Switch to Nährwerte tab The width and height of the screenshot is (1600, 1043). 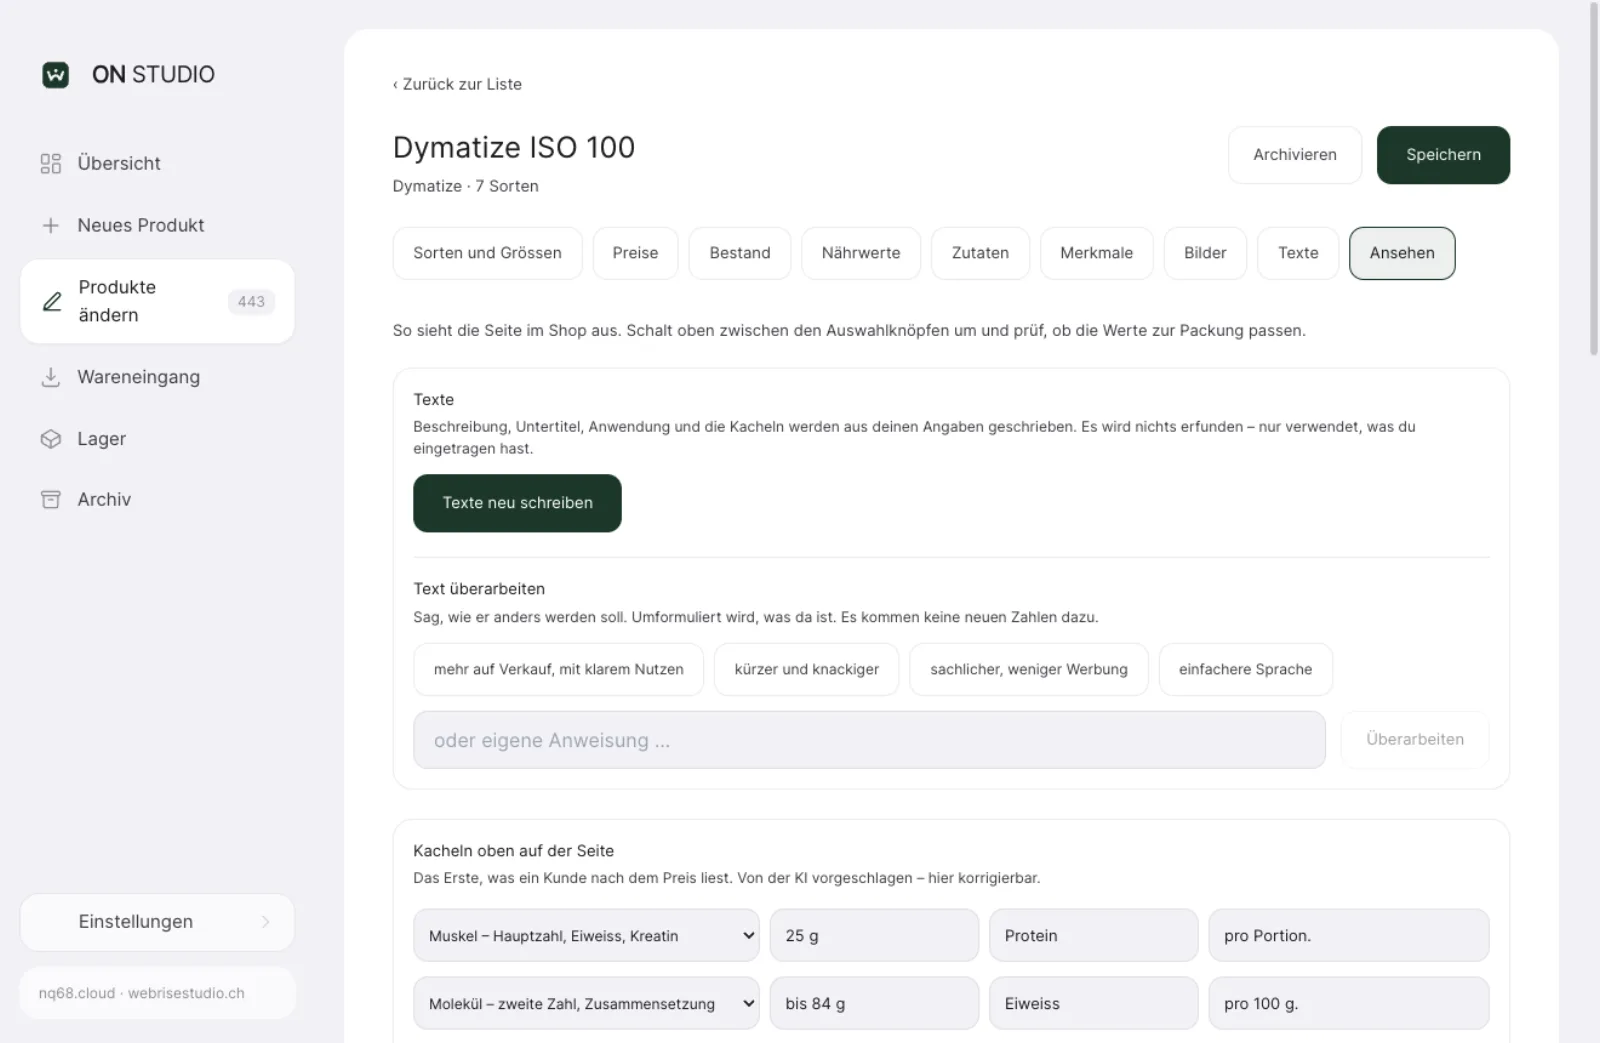point(861,253)
